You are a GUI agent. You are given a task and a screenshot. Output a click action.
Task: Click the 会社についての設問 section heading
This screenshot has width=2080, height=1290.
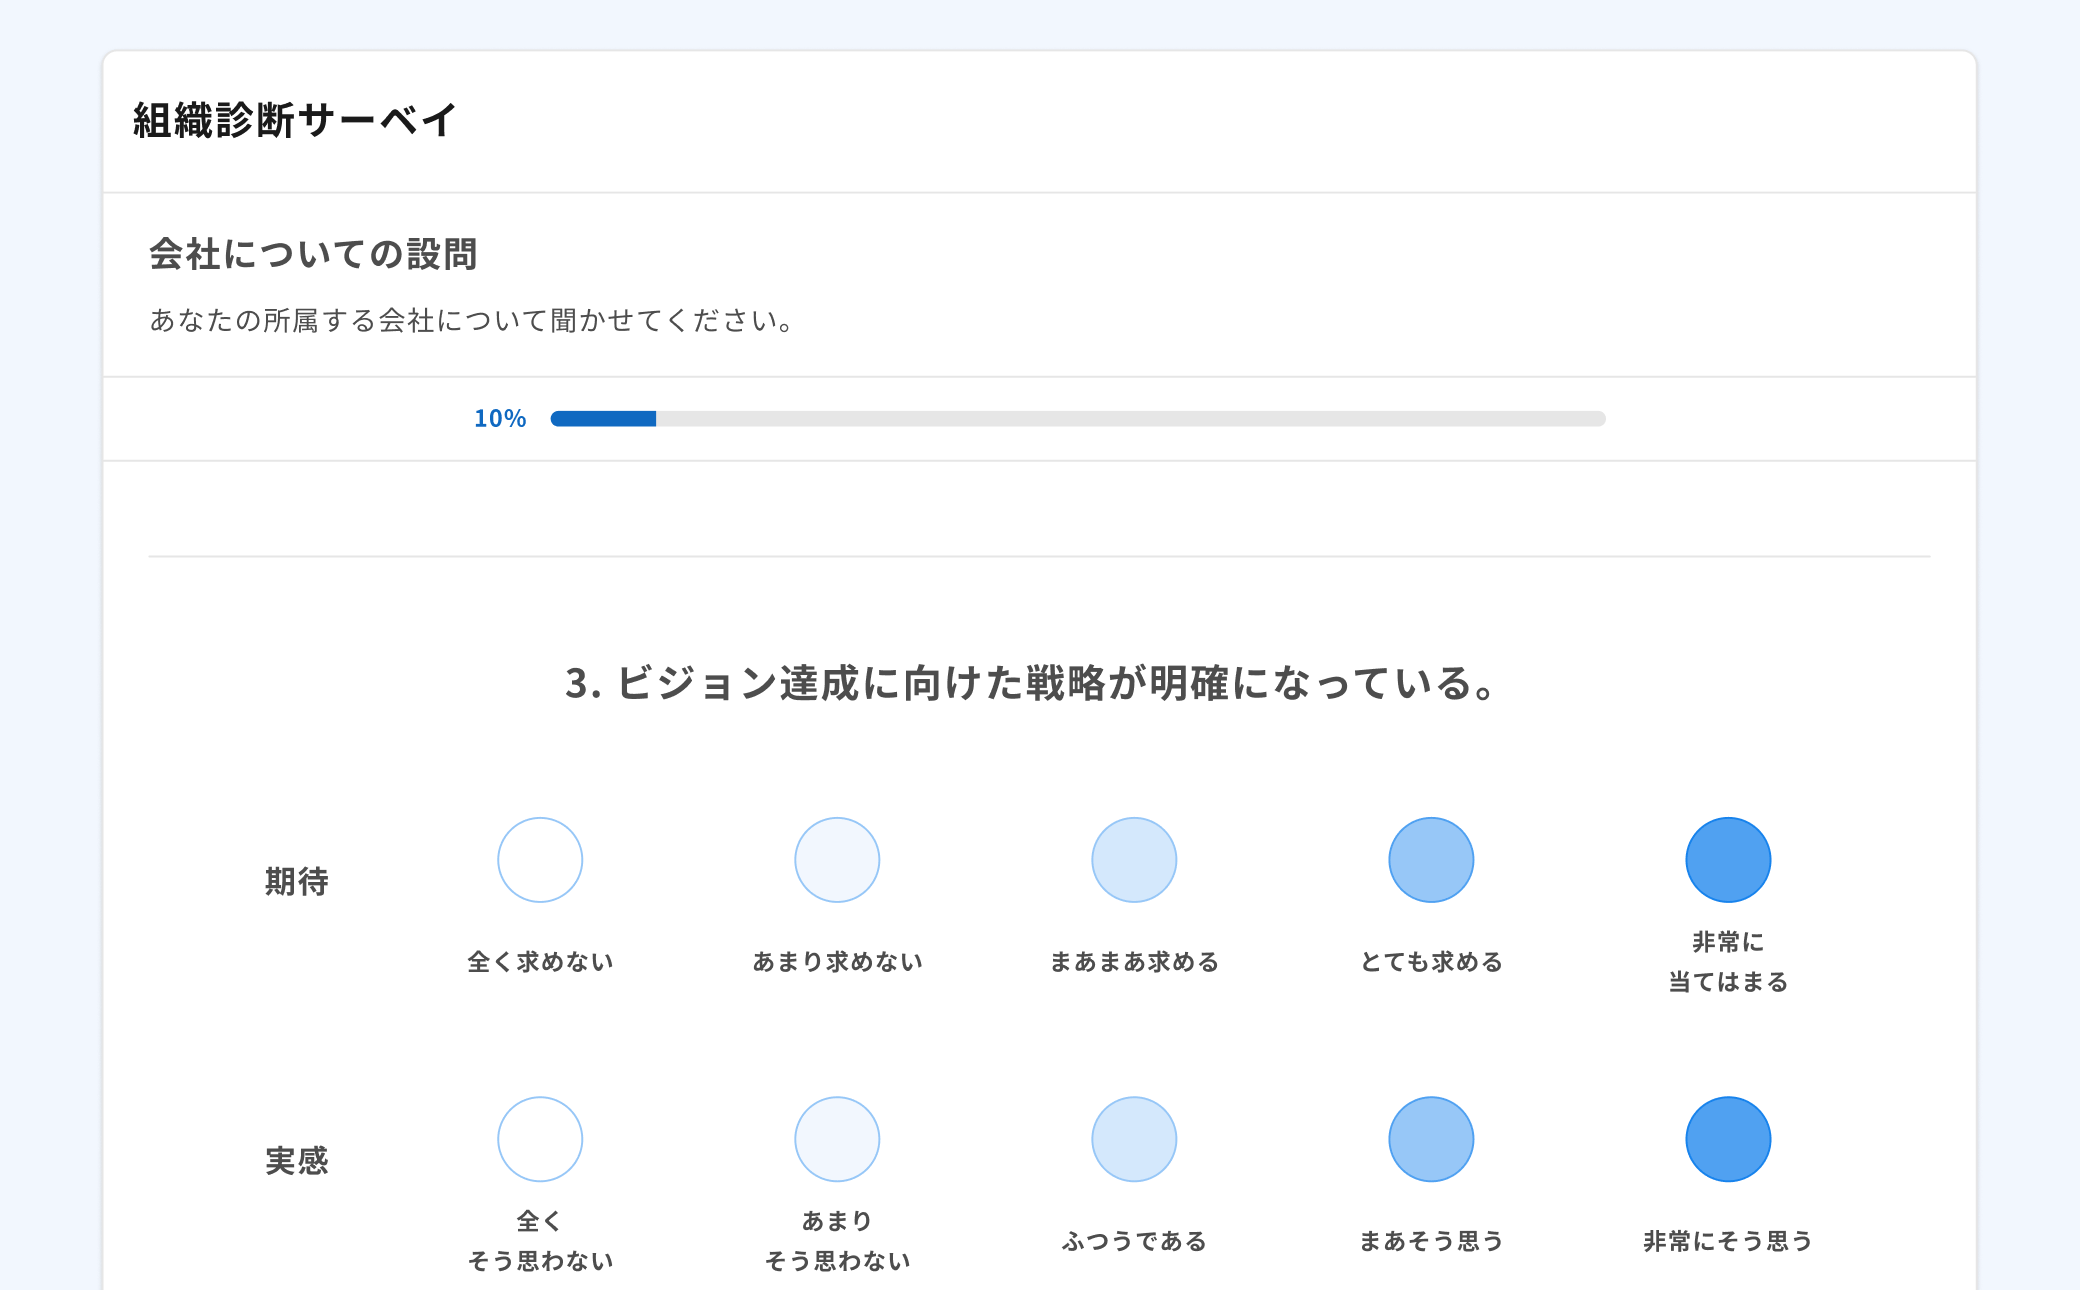point(313,254)
